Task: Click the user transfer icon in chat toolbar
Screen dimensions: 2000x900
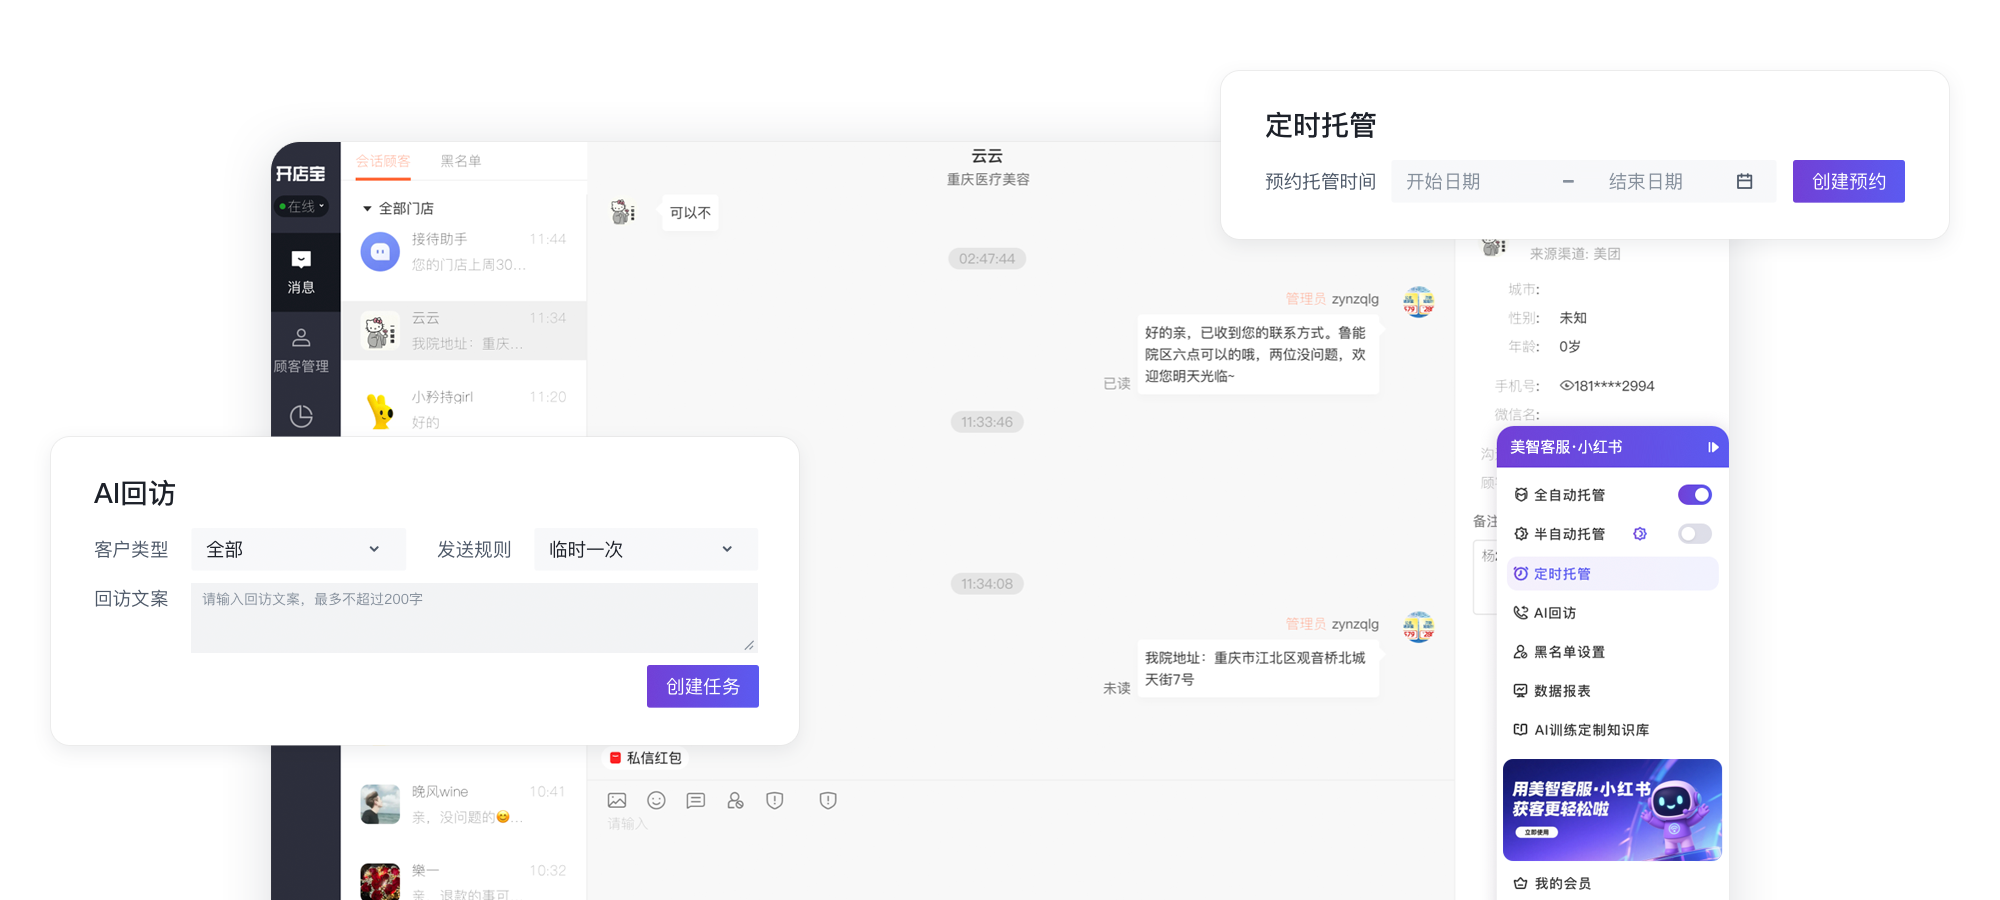Action: tap(735, 800)
